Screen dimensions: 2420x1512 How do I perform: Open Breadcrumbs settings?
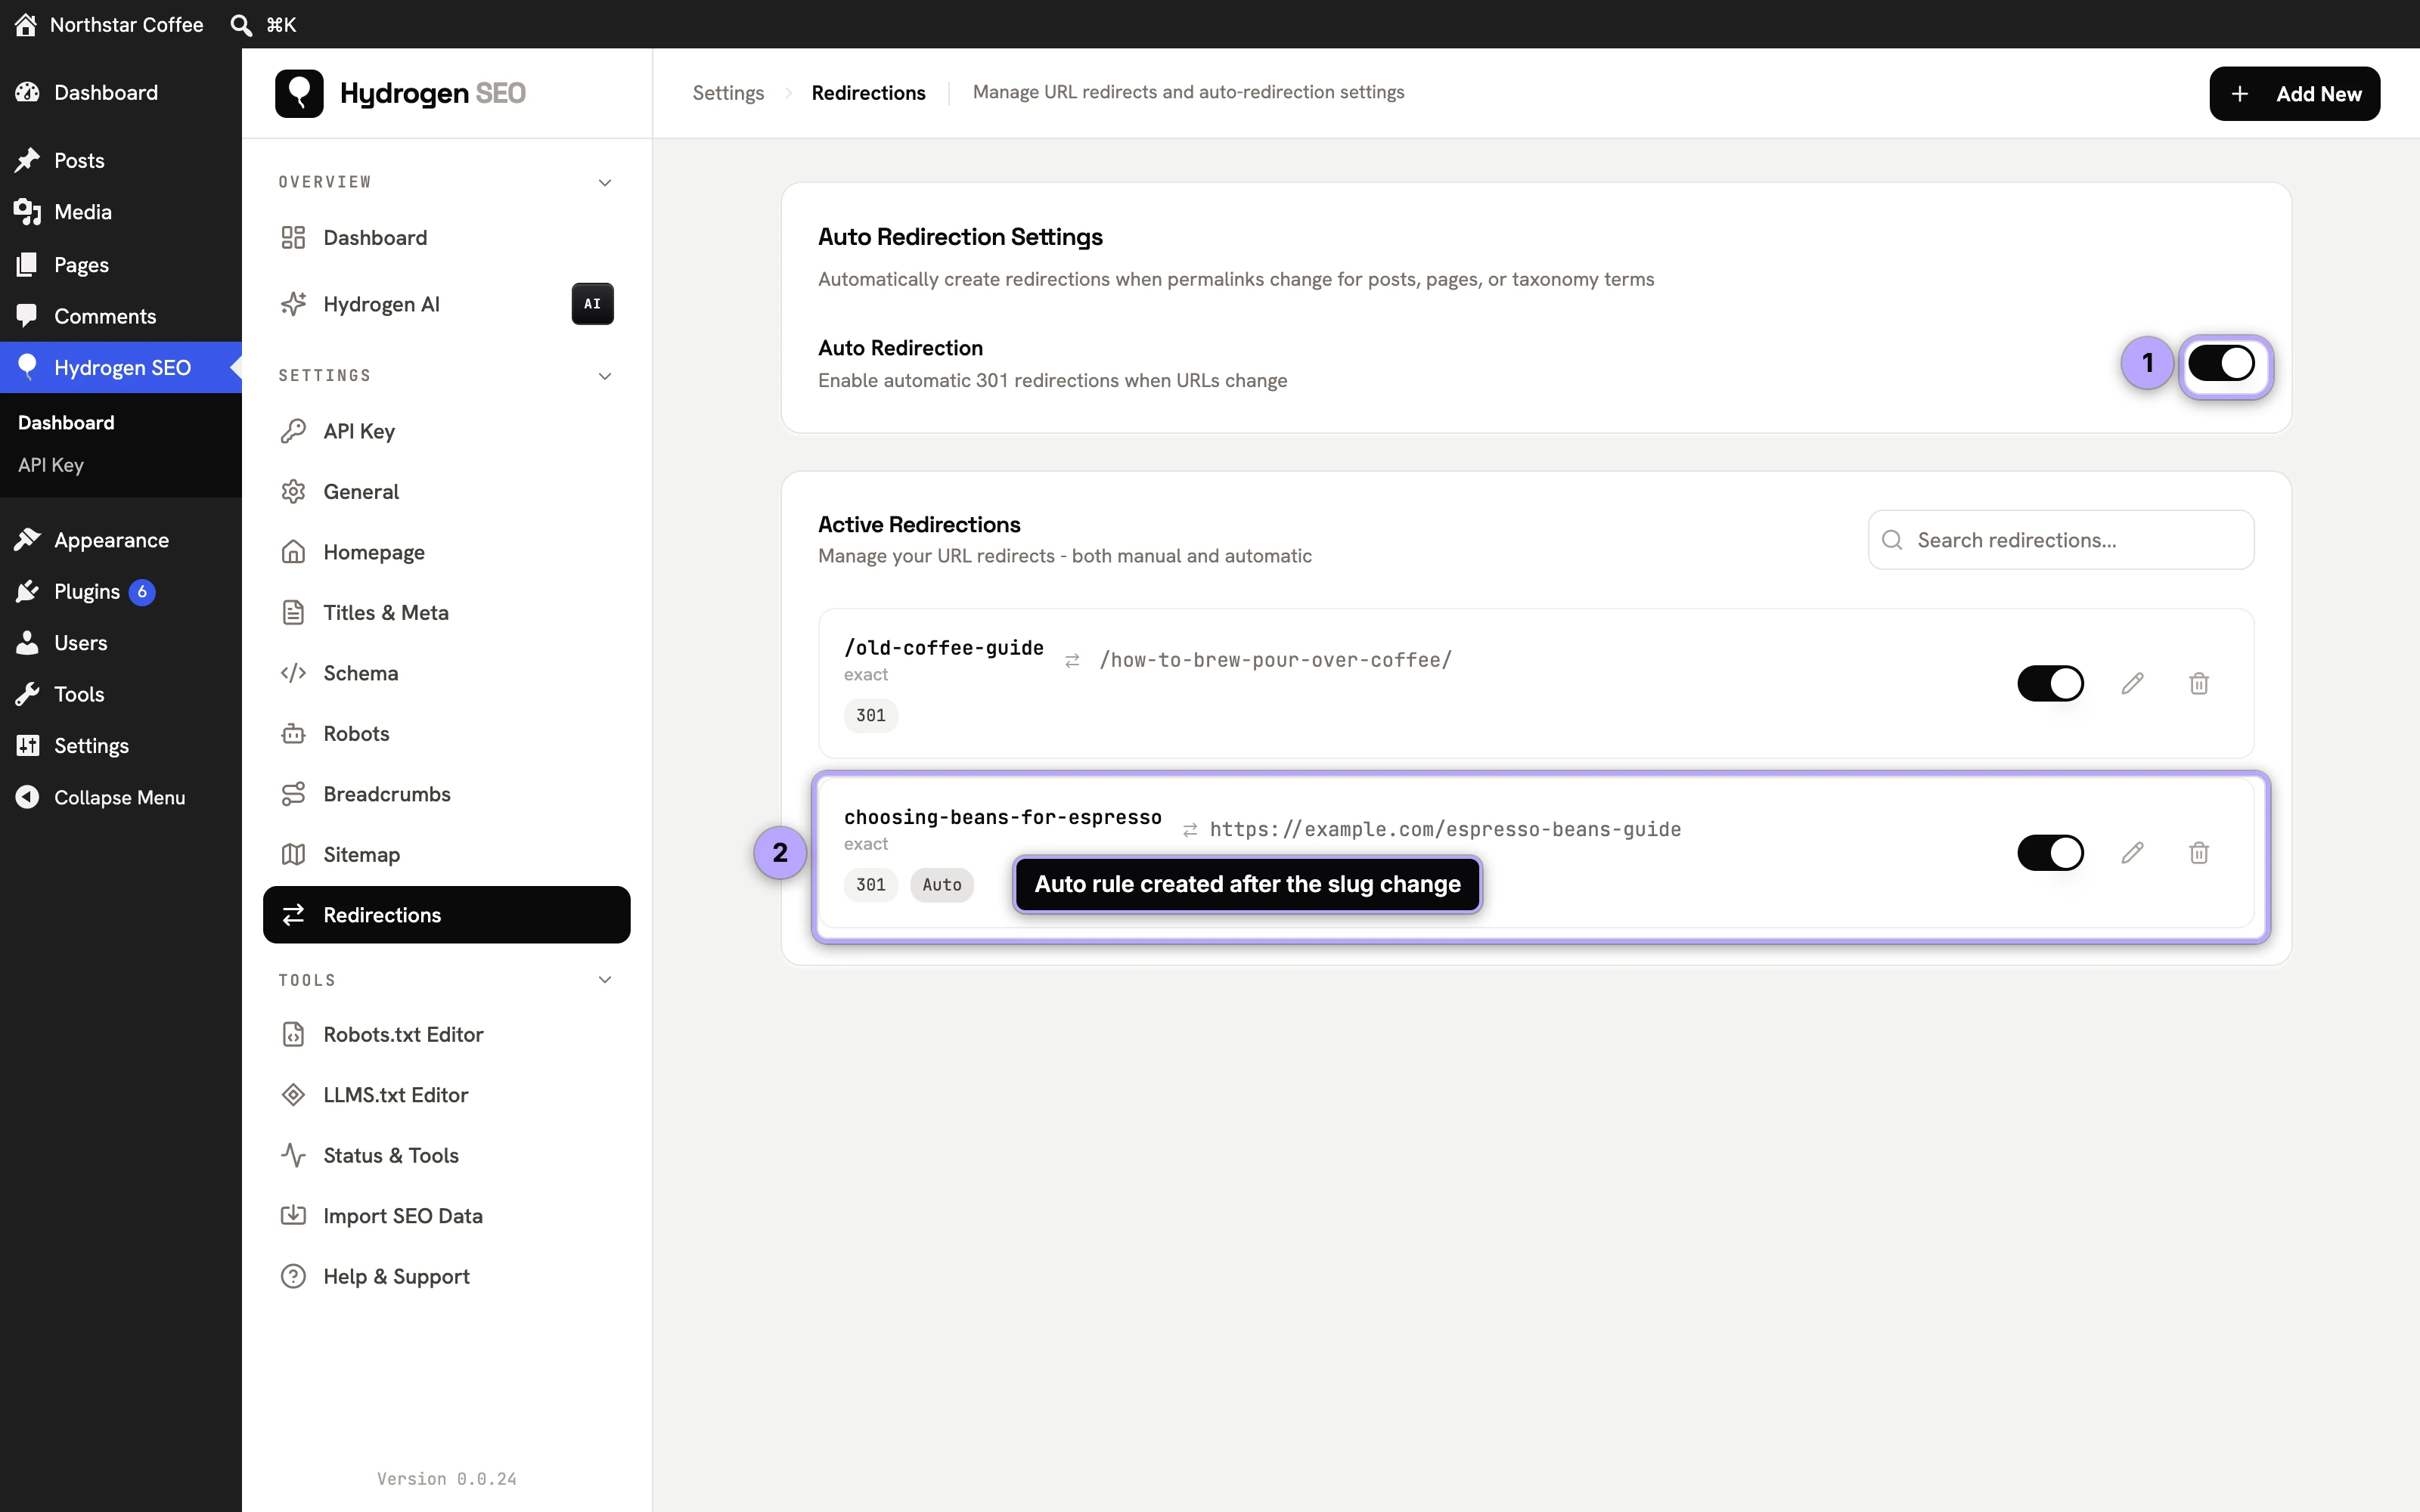tap(446, 794)
